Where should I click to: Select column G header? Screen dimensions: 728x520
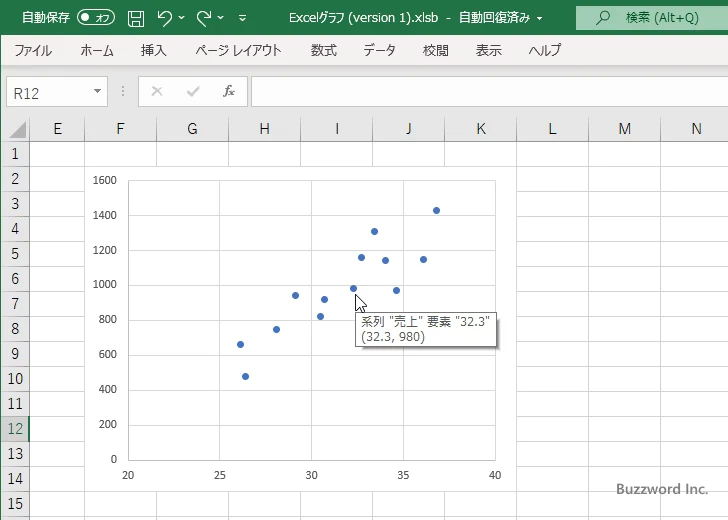[x=192, y=129]
